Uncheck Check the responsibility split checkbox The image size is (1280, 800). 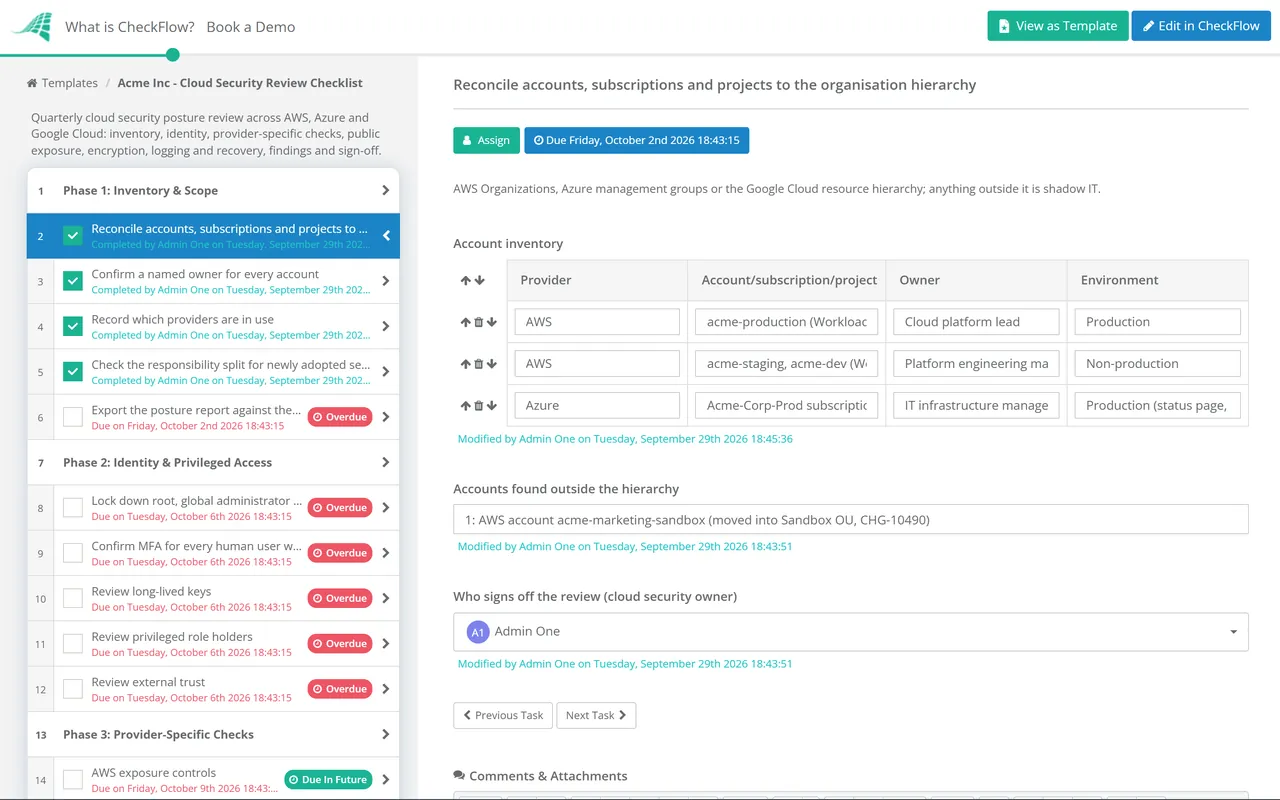pyautogui.click(x=73, y=372)
